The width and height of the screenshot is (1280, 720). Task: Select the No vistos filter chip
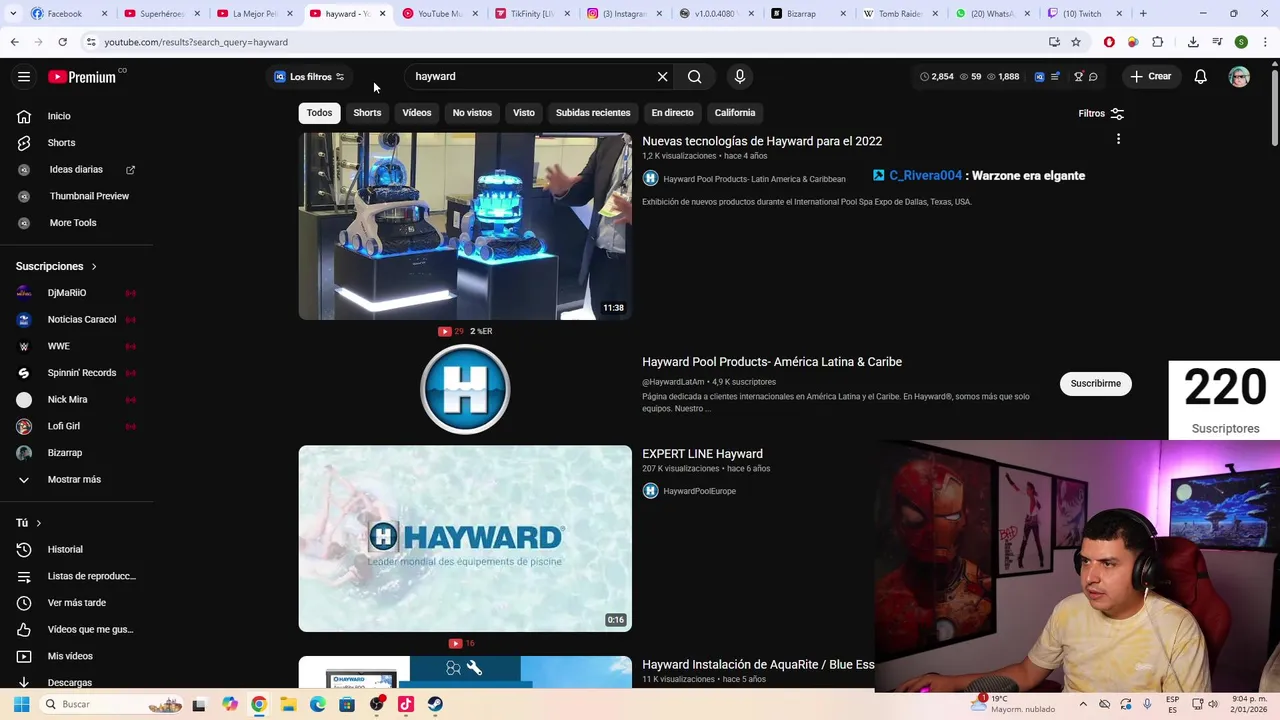472,113
